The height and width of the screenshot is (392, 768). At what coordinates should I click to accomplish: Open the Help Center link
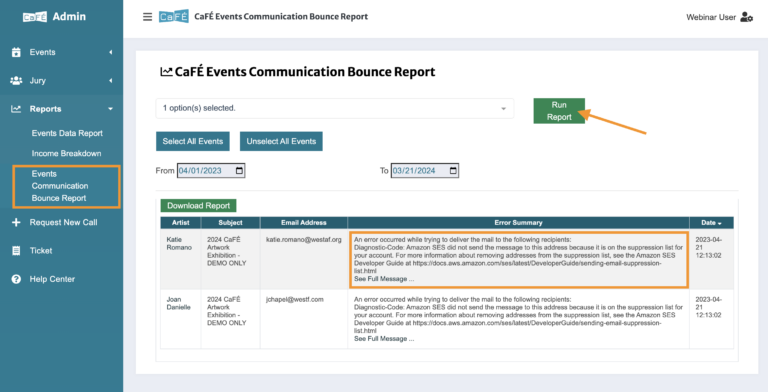click(52, 279)
